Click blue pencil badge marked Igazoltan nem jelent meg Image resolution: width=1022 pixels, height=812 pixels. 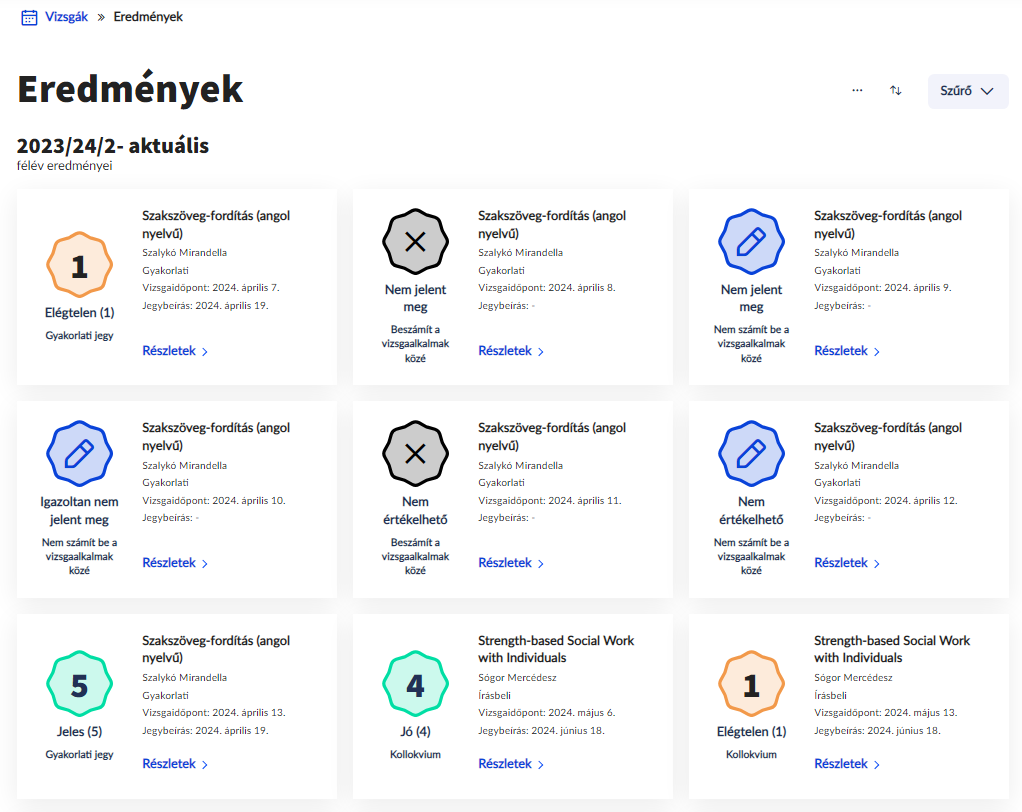pyautogui.click(x=79, y=454)
